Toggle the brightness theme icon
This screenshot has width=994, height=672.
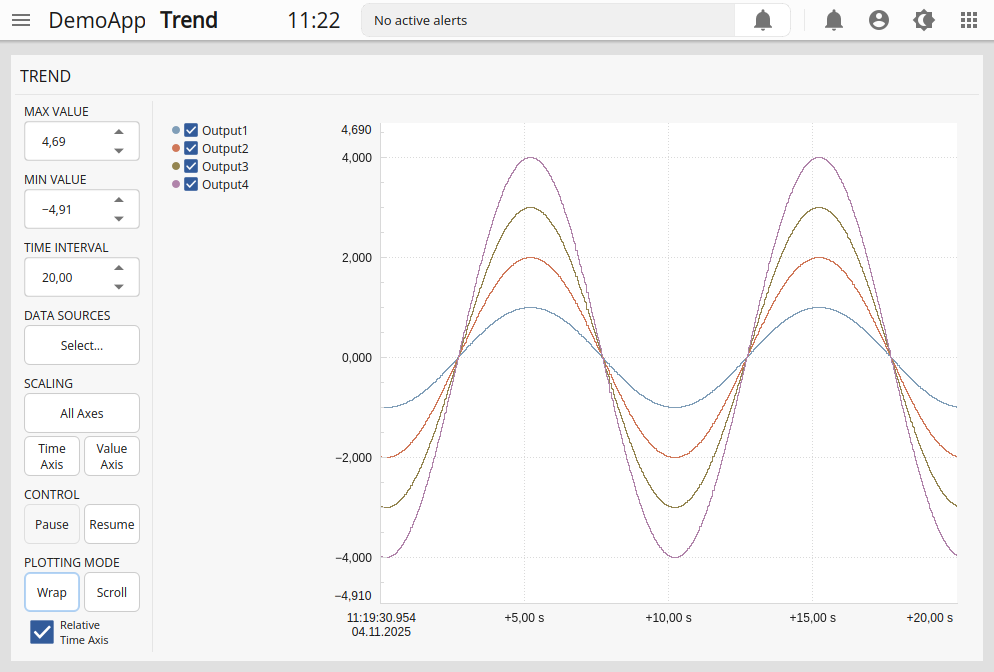[x=924, y=20]
